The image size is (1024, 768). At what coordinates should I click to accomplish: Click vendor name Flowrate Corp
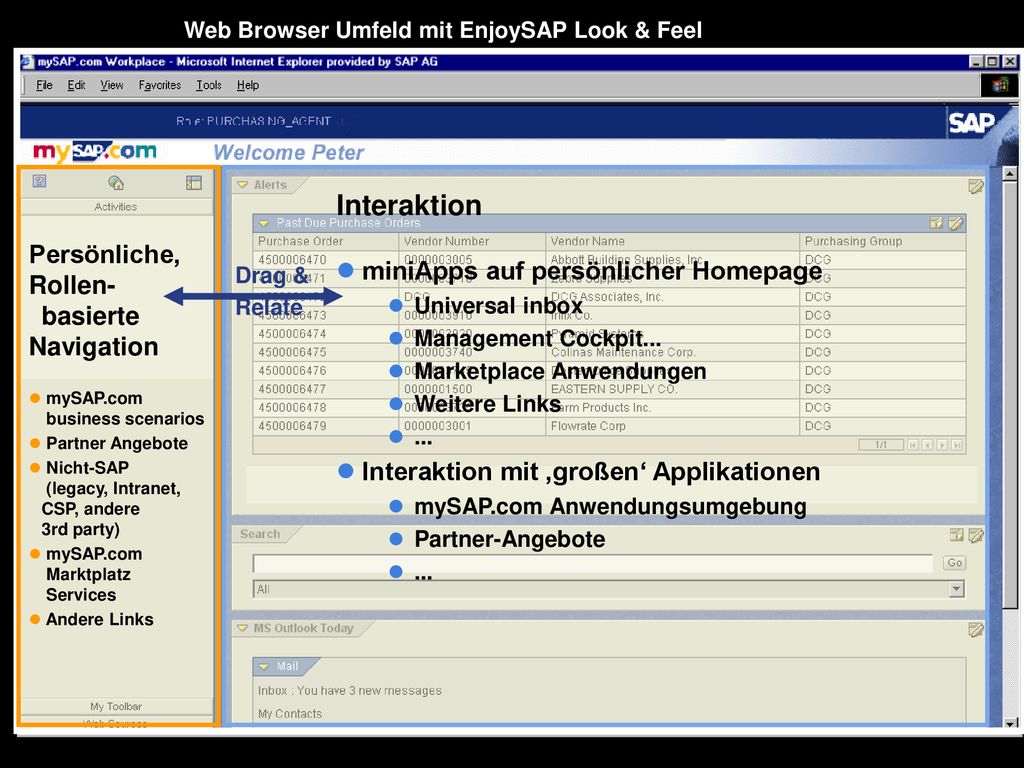tap(588, 426)
